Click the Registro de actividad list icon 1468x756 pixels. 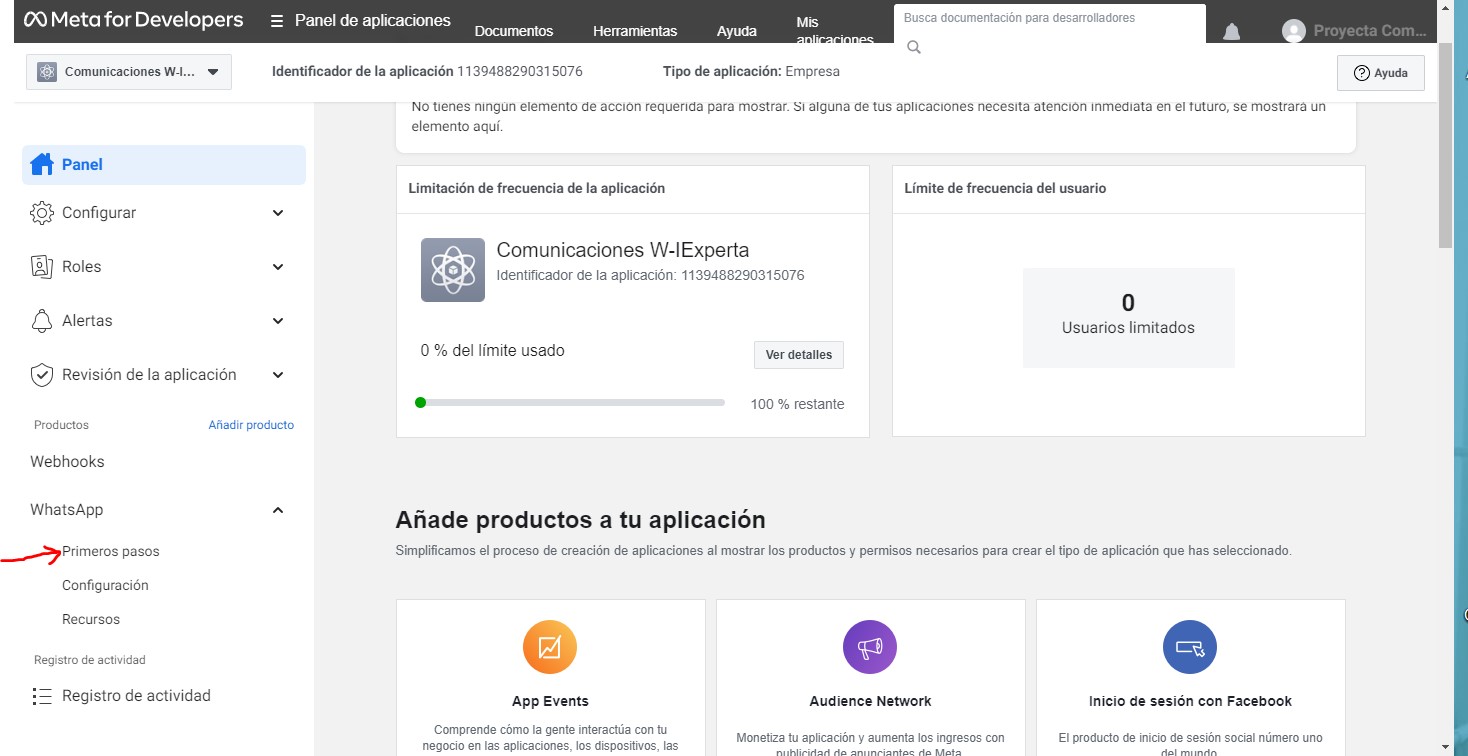pyautogui.click(x=41, y=696)
